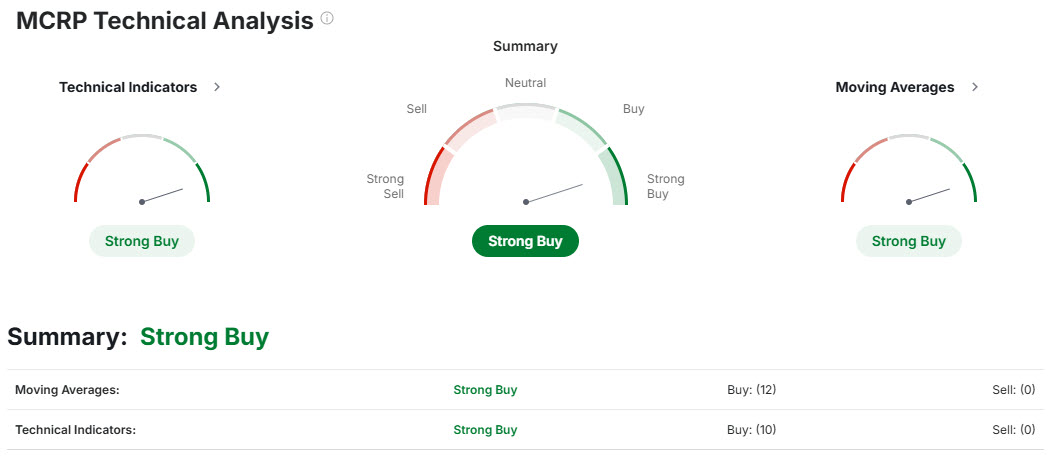Image resolution: width=1051 pixels, height=463 pixels.
Task: Click the info icon beside MCRP Technical Analysis
Action: (327, 19)
